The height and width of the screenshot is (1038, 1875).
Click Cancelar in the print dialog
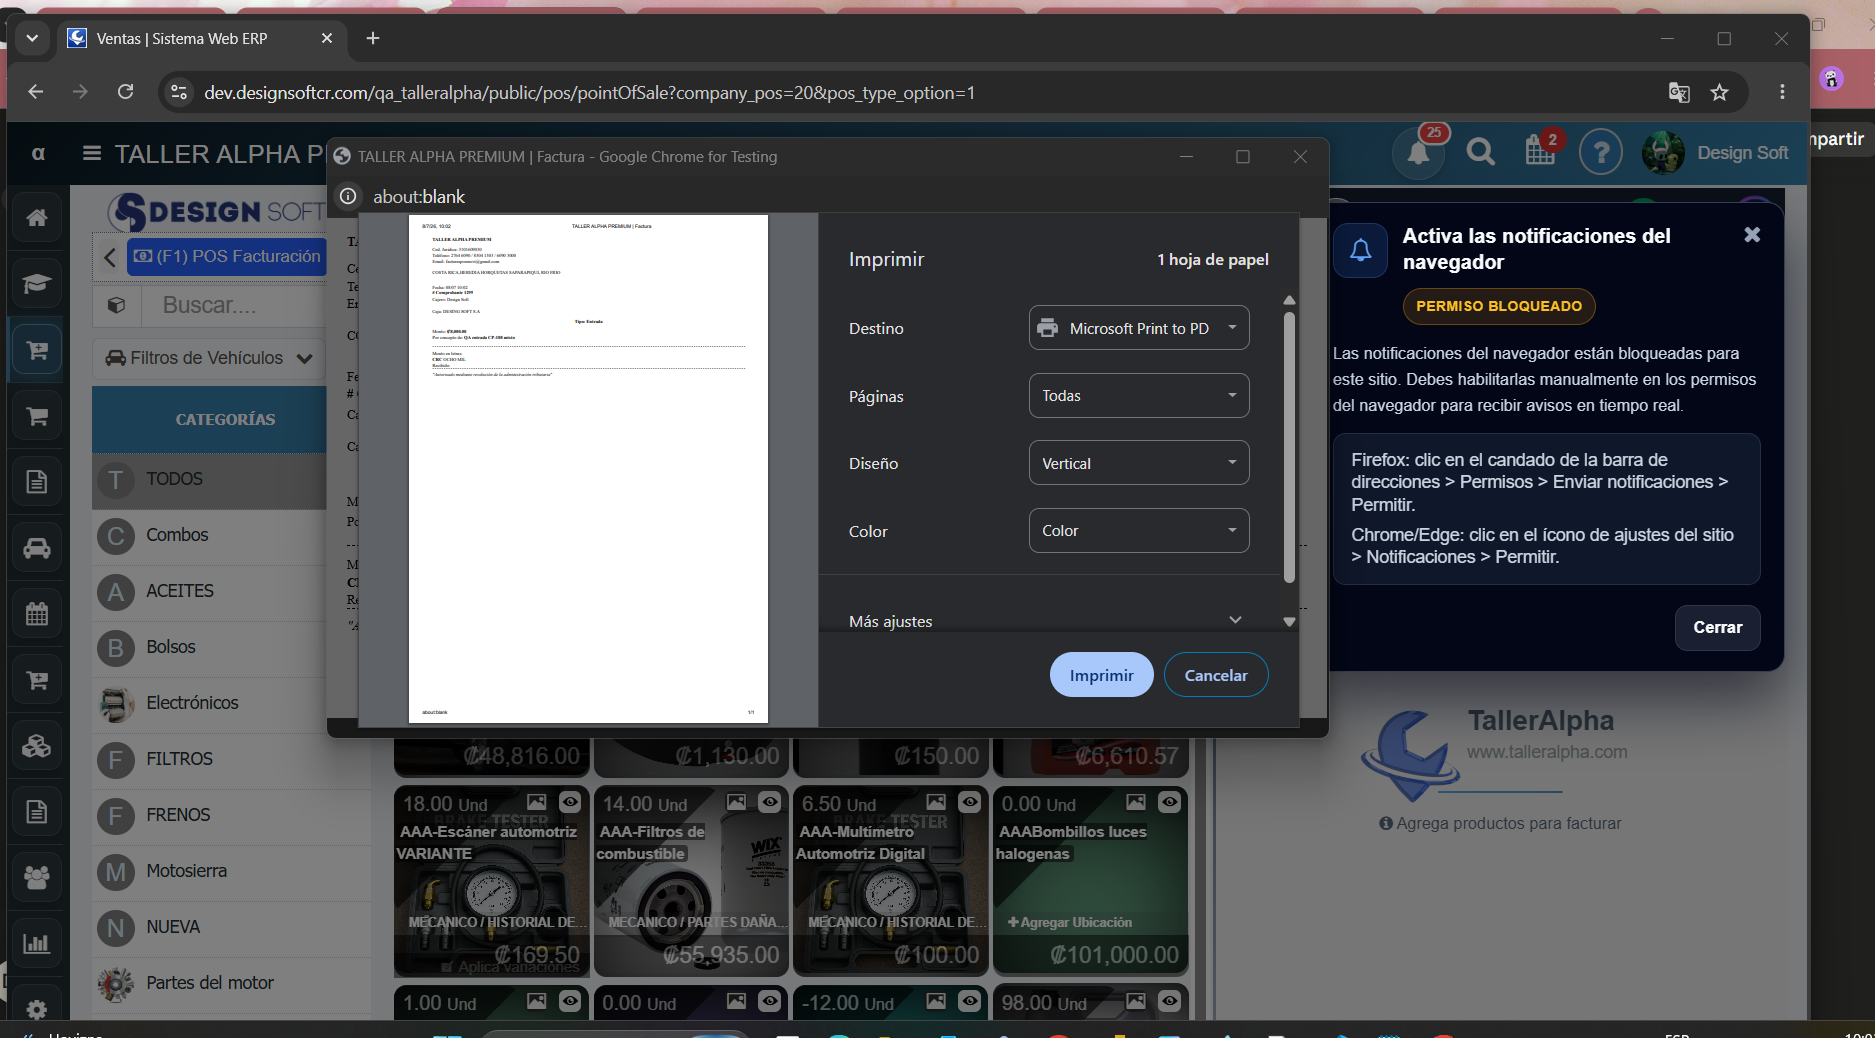click(1216, 675)
